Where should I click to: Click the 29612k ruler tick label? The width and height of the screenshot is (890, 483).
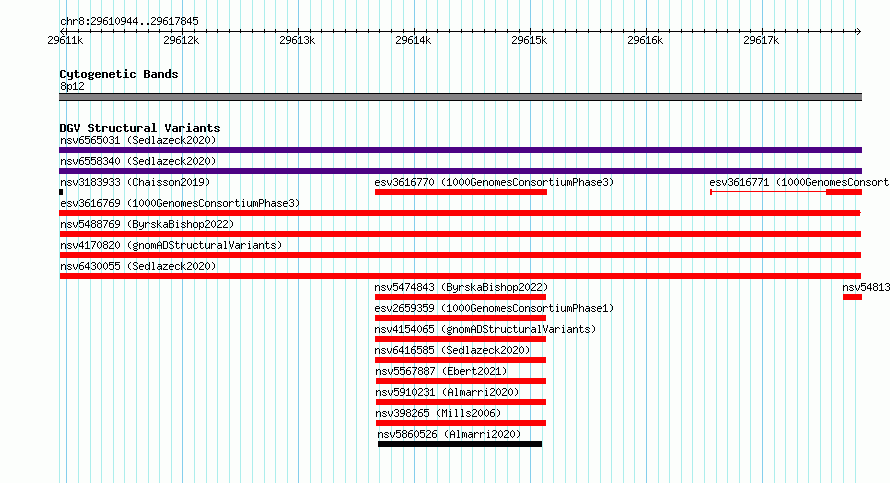[x=181, y=40]
